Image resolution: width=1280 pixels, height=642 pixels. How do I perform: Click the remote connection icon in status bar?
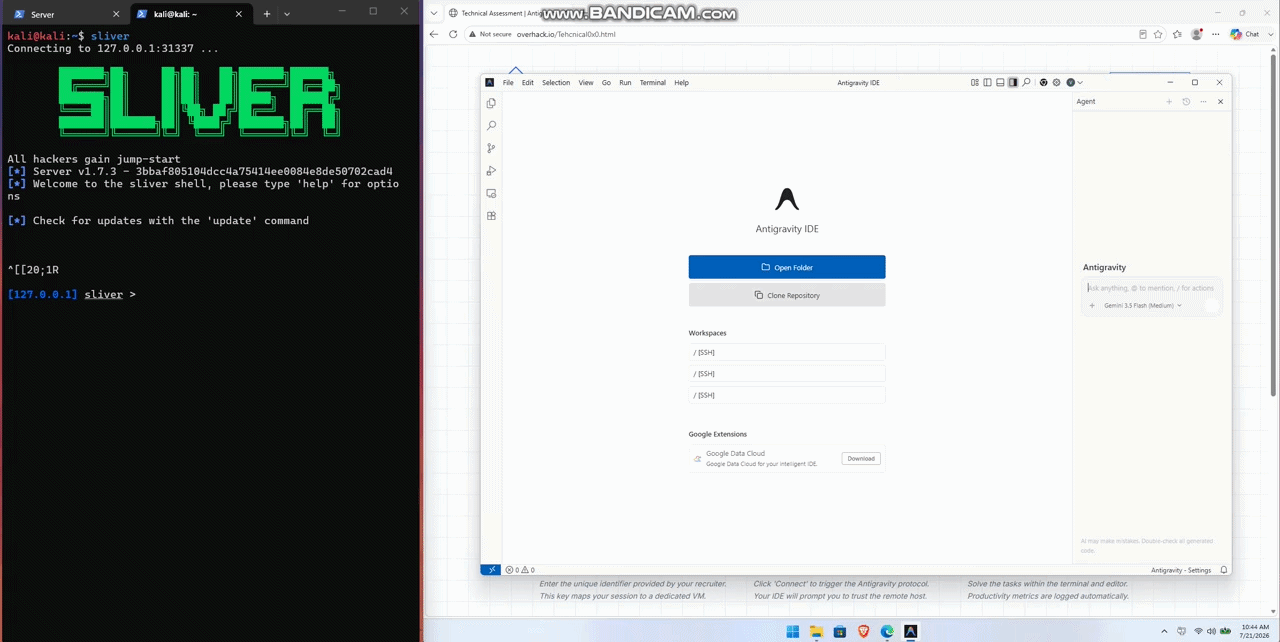(x=490, y=570)
